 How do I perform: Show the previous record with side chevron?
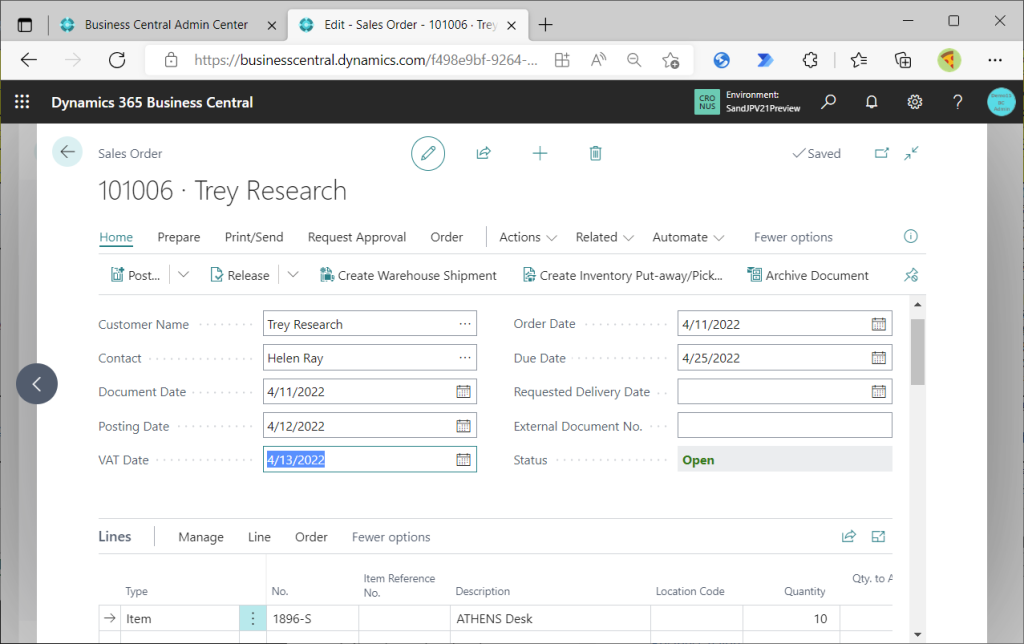click(x=37, y=383)
